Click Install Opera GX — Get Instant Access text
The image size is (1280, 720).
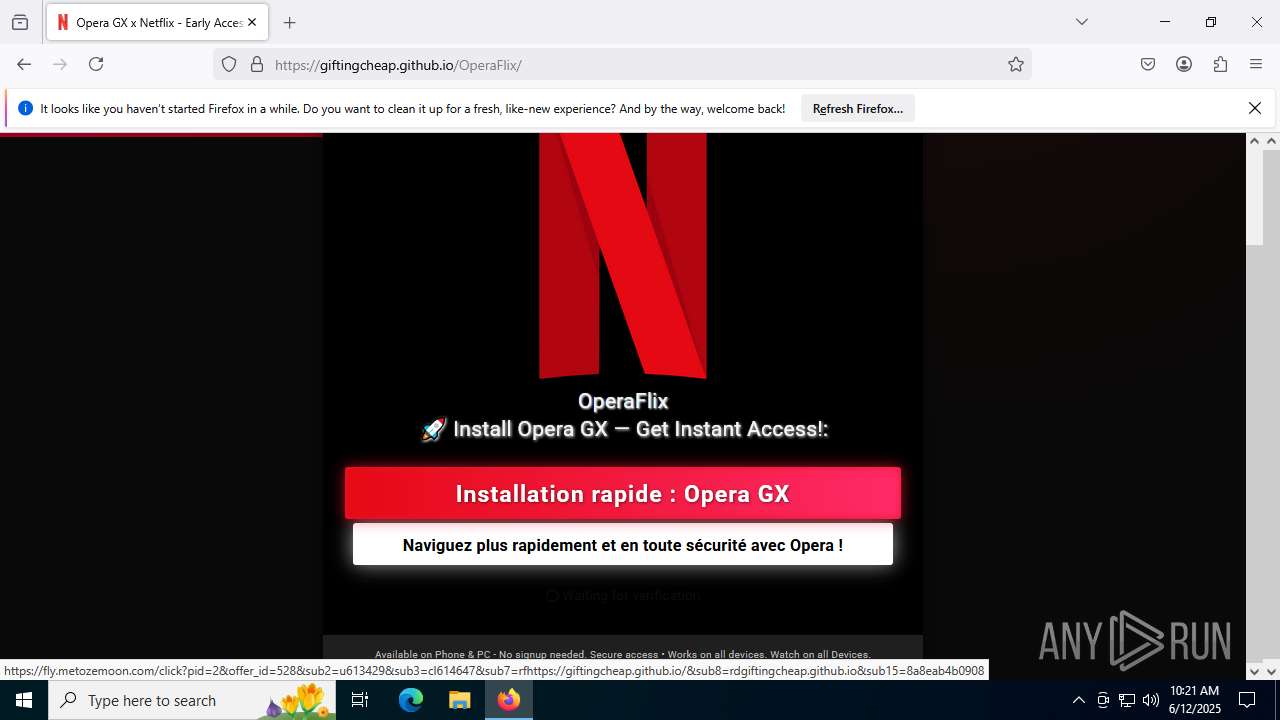[624, 429]
